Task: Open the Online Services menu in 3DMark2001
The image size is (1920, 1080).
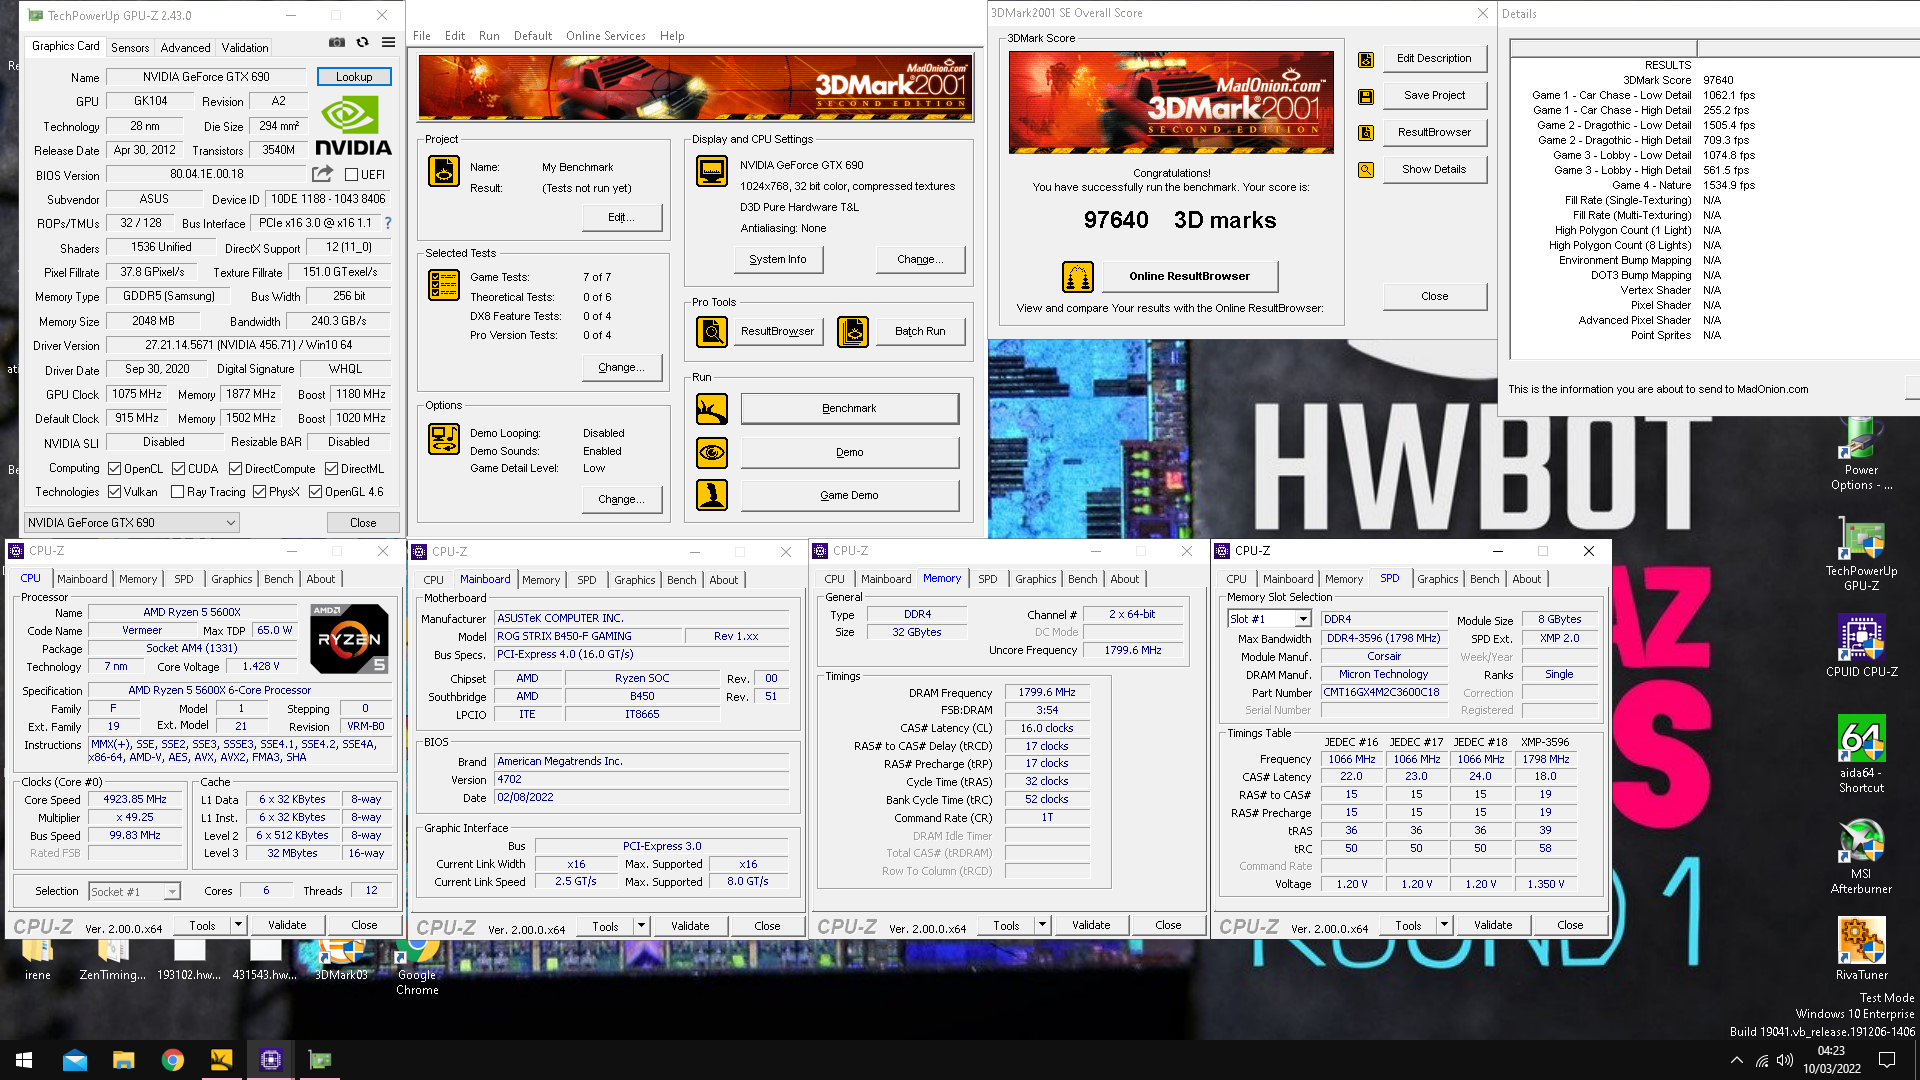Action: 606,36
